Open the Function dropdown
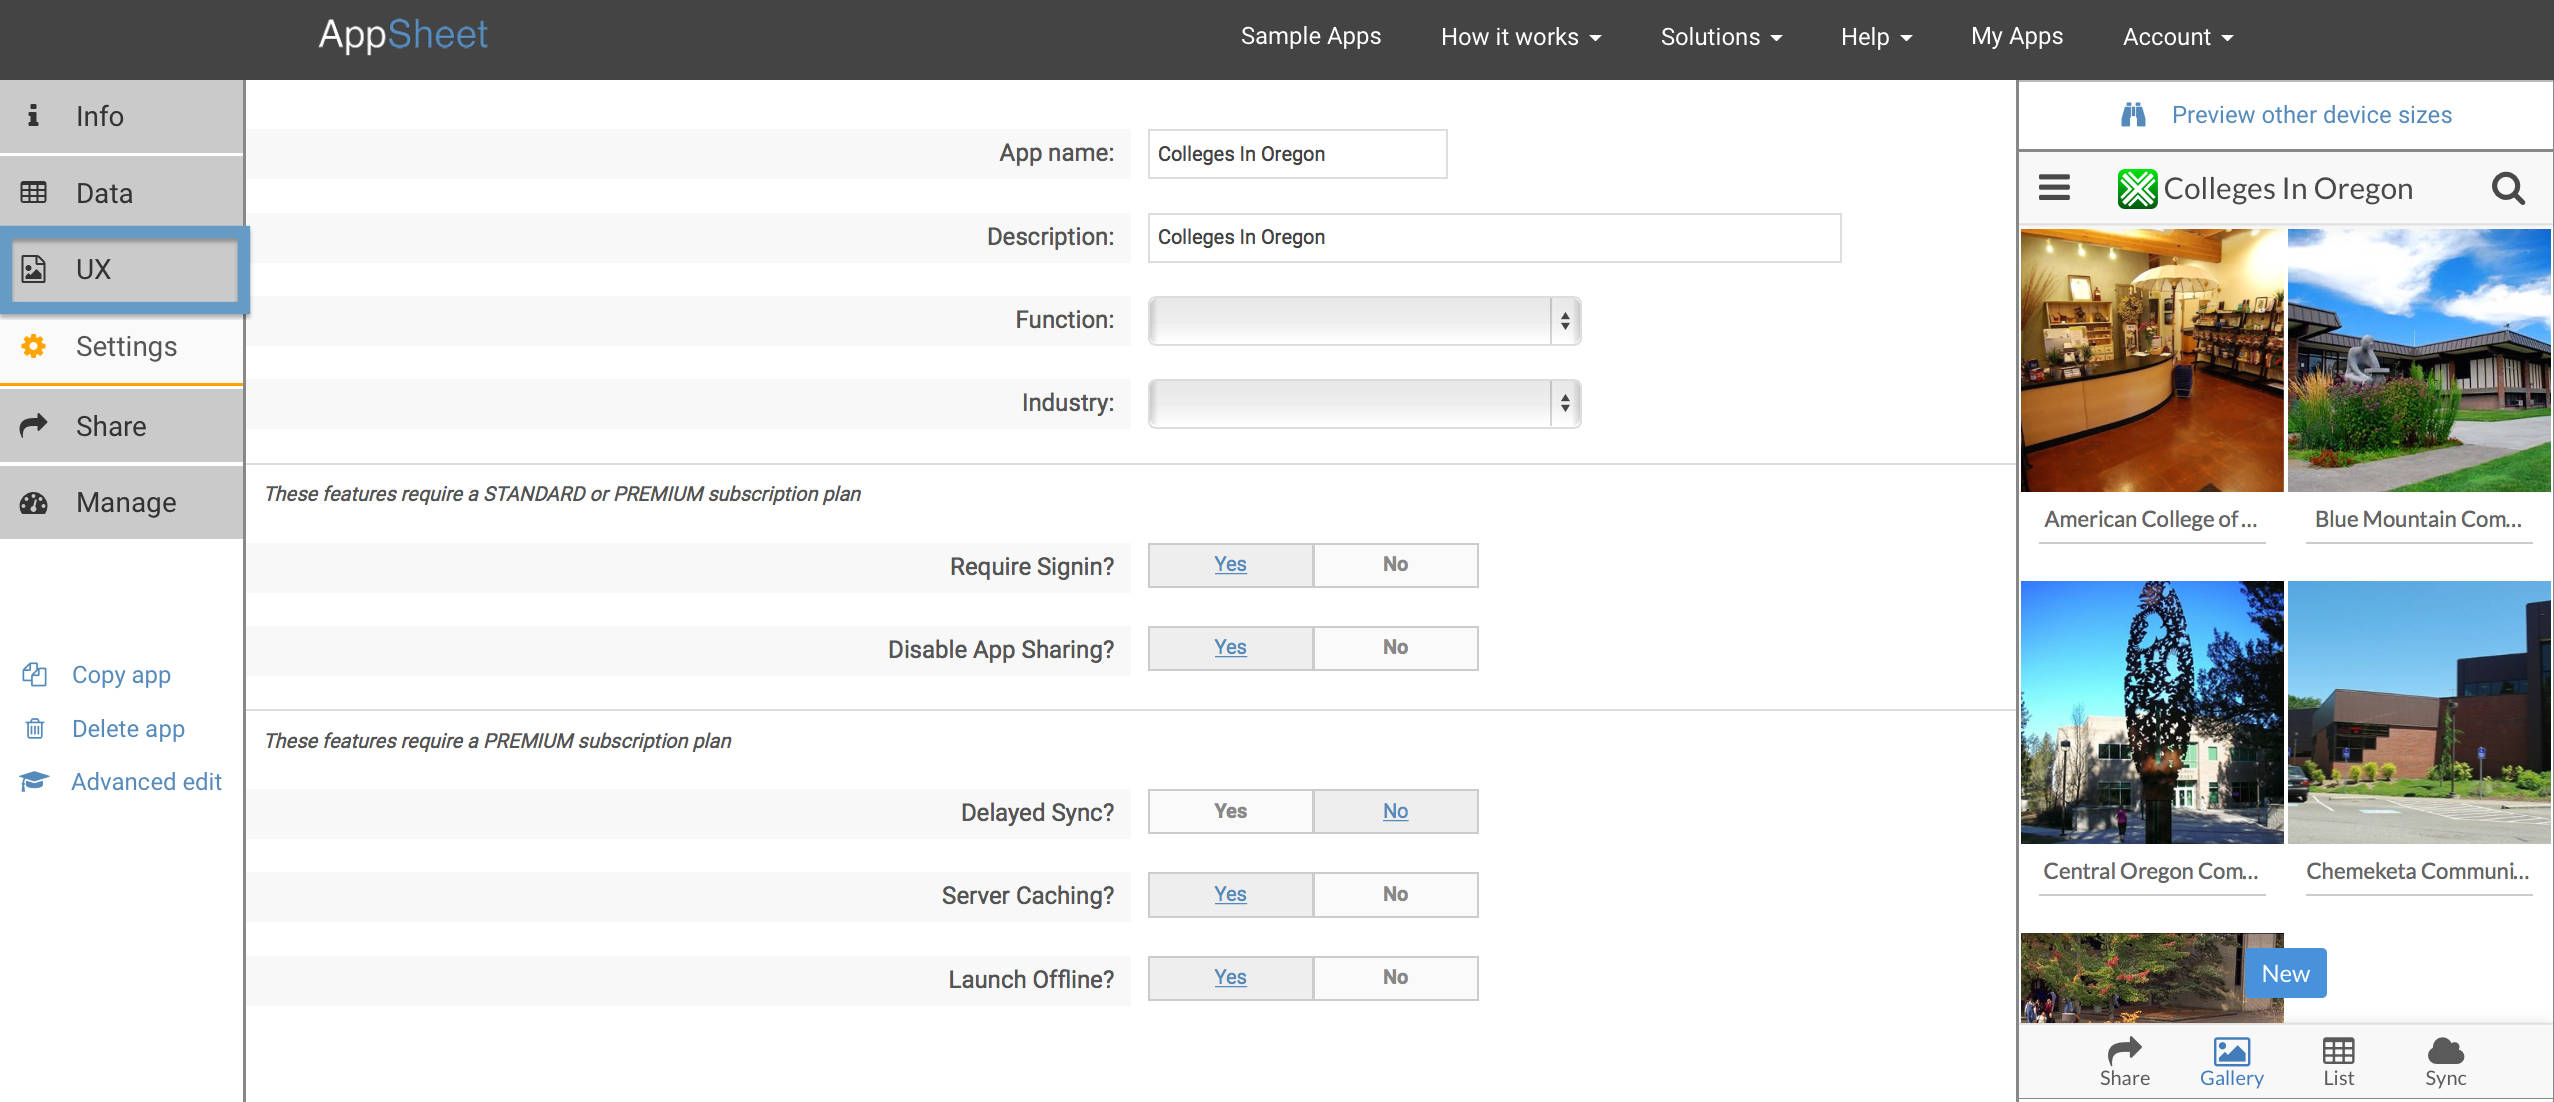2554x1102 pixels. point(1361,320)
